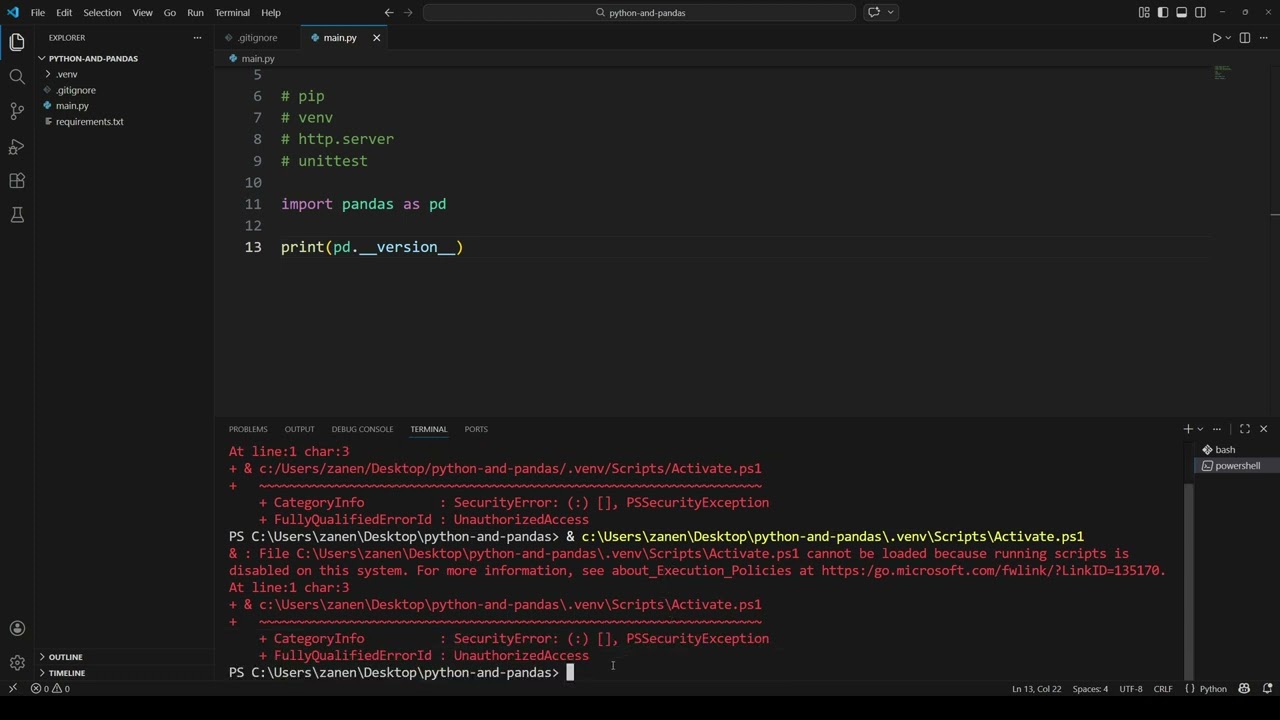The height and width of the screenshot is (720, 1280).
Task: Go back with navigation arrow
Action: 389,12
